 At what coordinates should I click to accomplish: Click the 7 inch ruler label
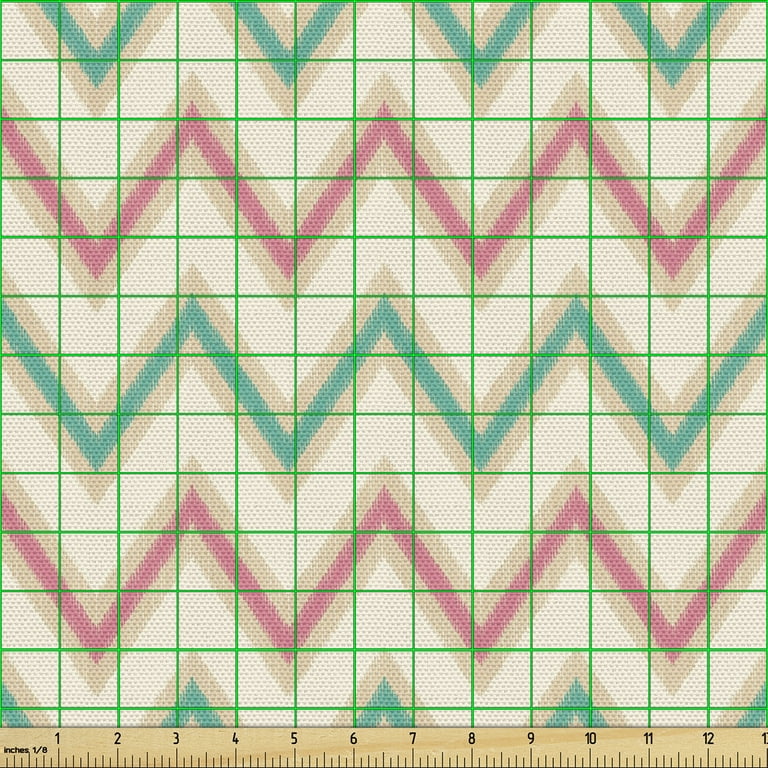coord(412,740)
